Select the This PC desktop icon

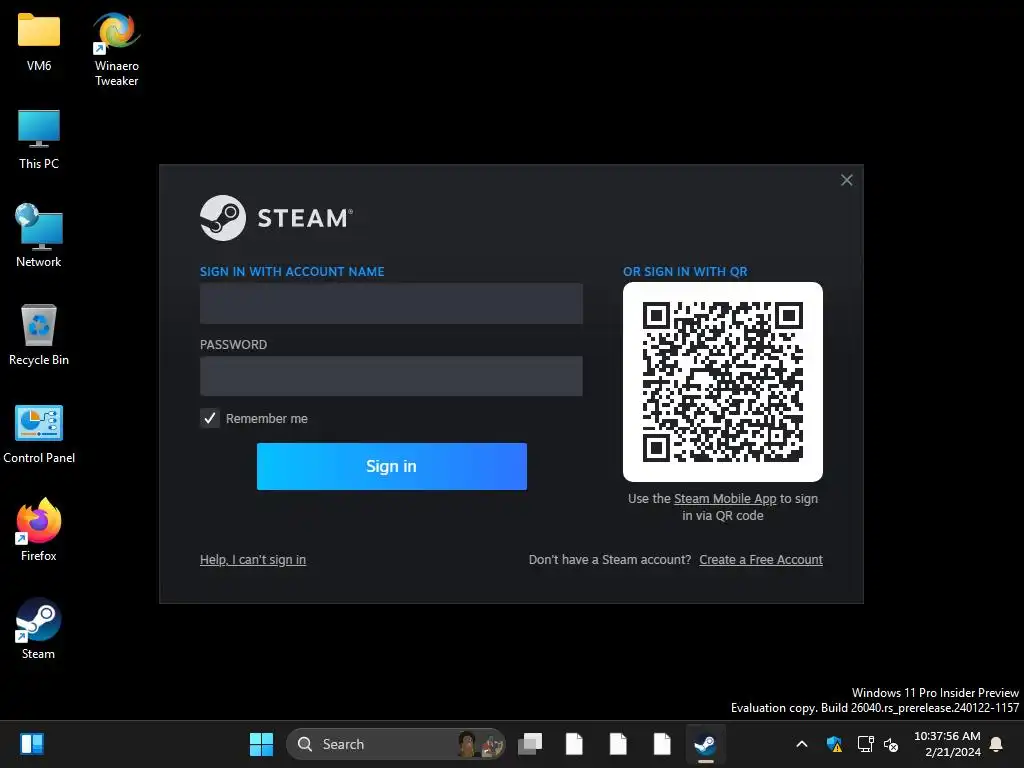[x=39, y=140]
